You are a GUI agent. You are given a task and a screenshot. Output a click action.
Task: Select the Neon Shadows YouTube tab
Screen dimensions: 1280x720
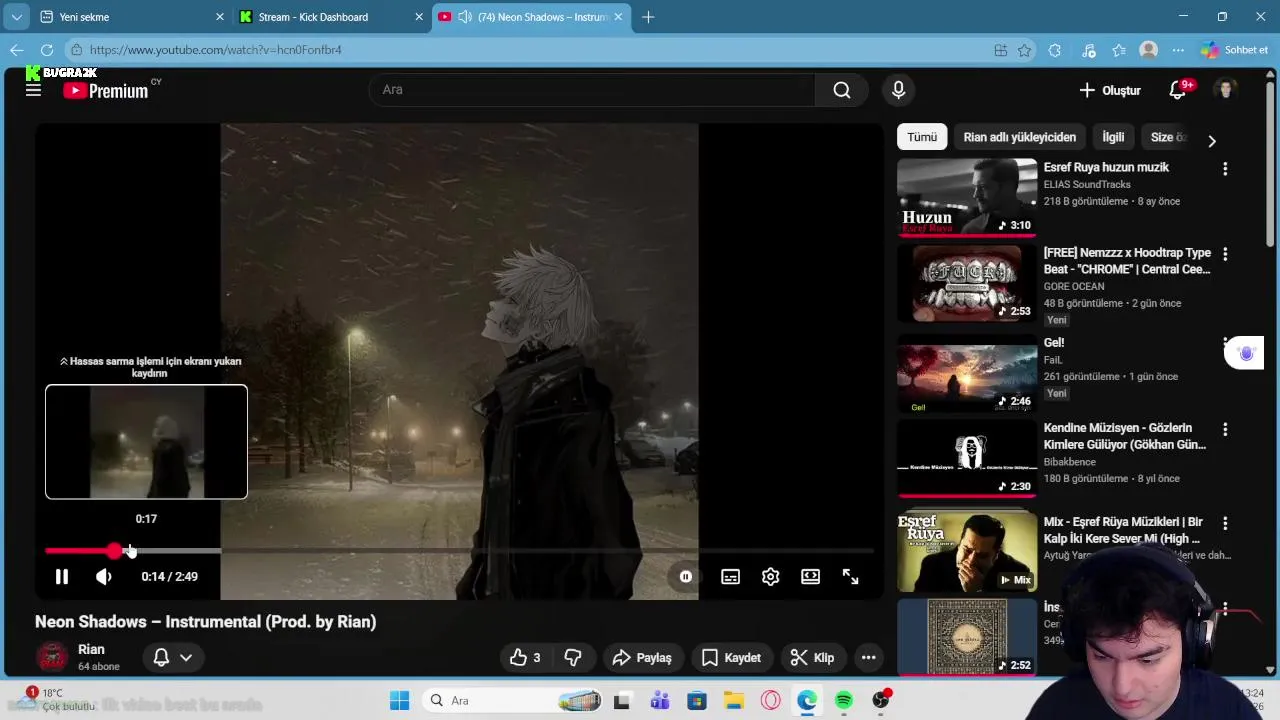pyautogui.click(x=532, y=17)
